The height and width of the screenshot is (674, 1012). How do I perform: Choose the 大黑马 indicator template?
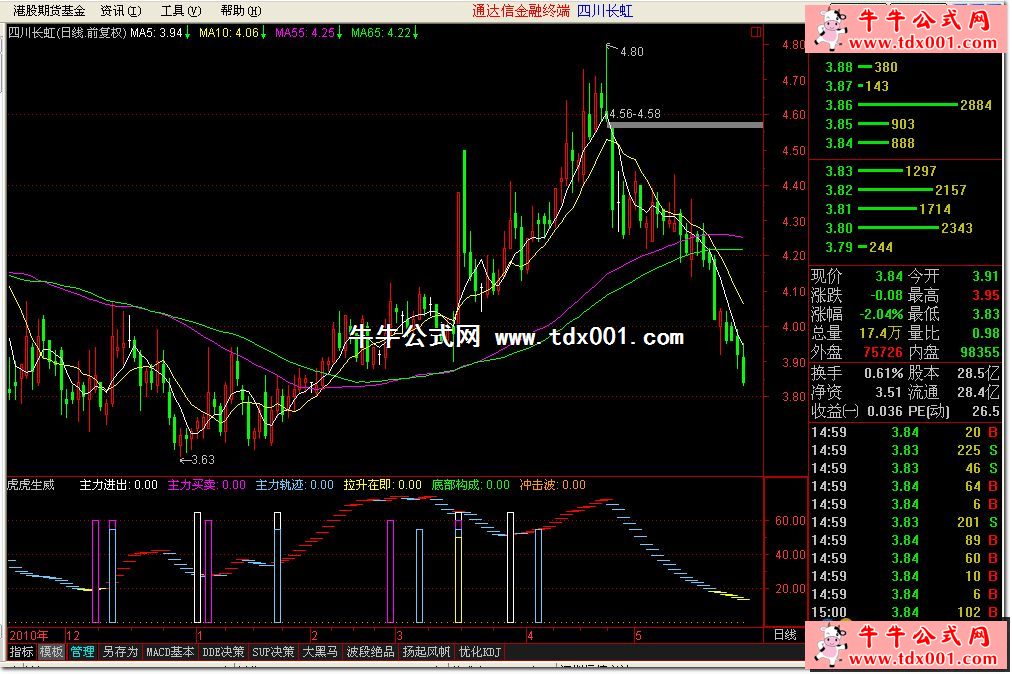[x=319, y=652]
